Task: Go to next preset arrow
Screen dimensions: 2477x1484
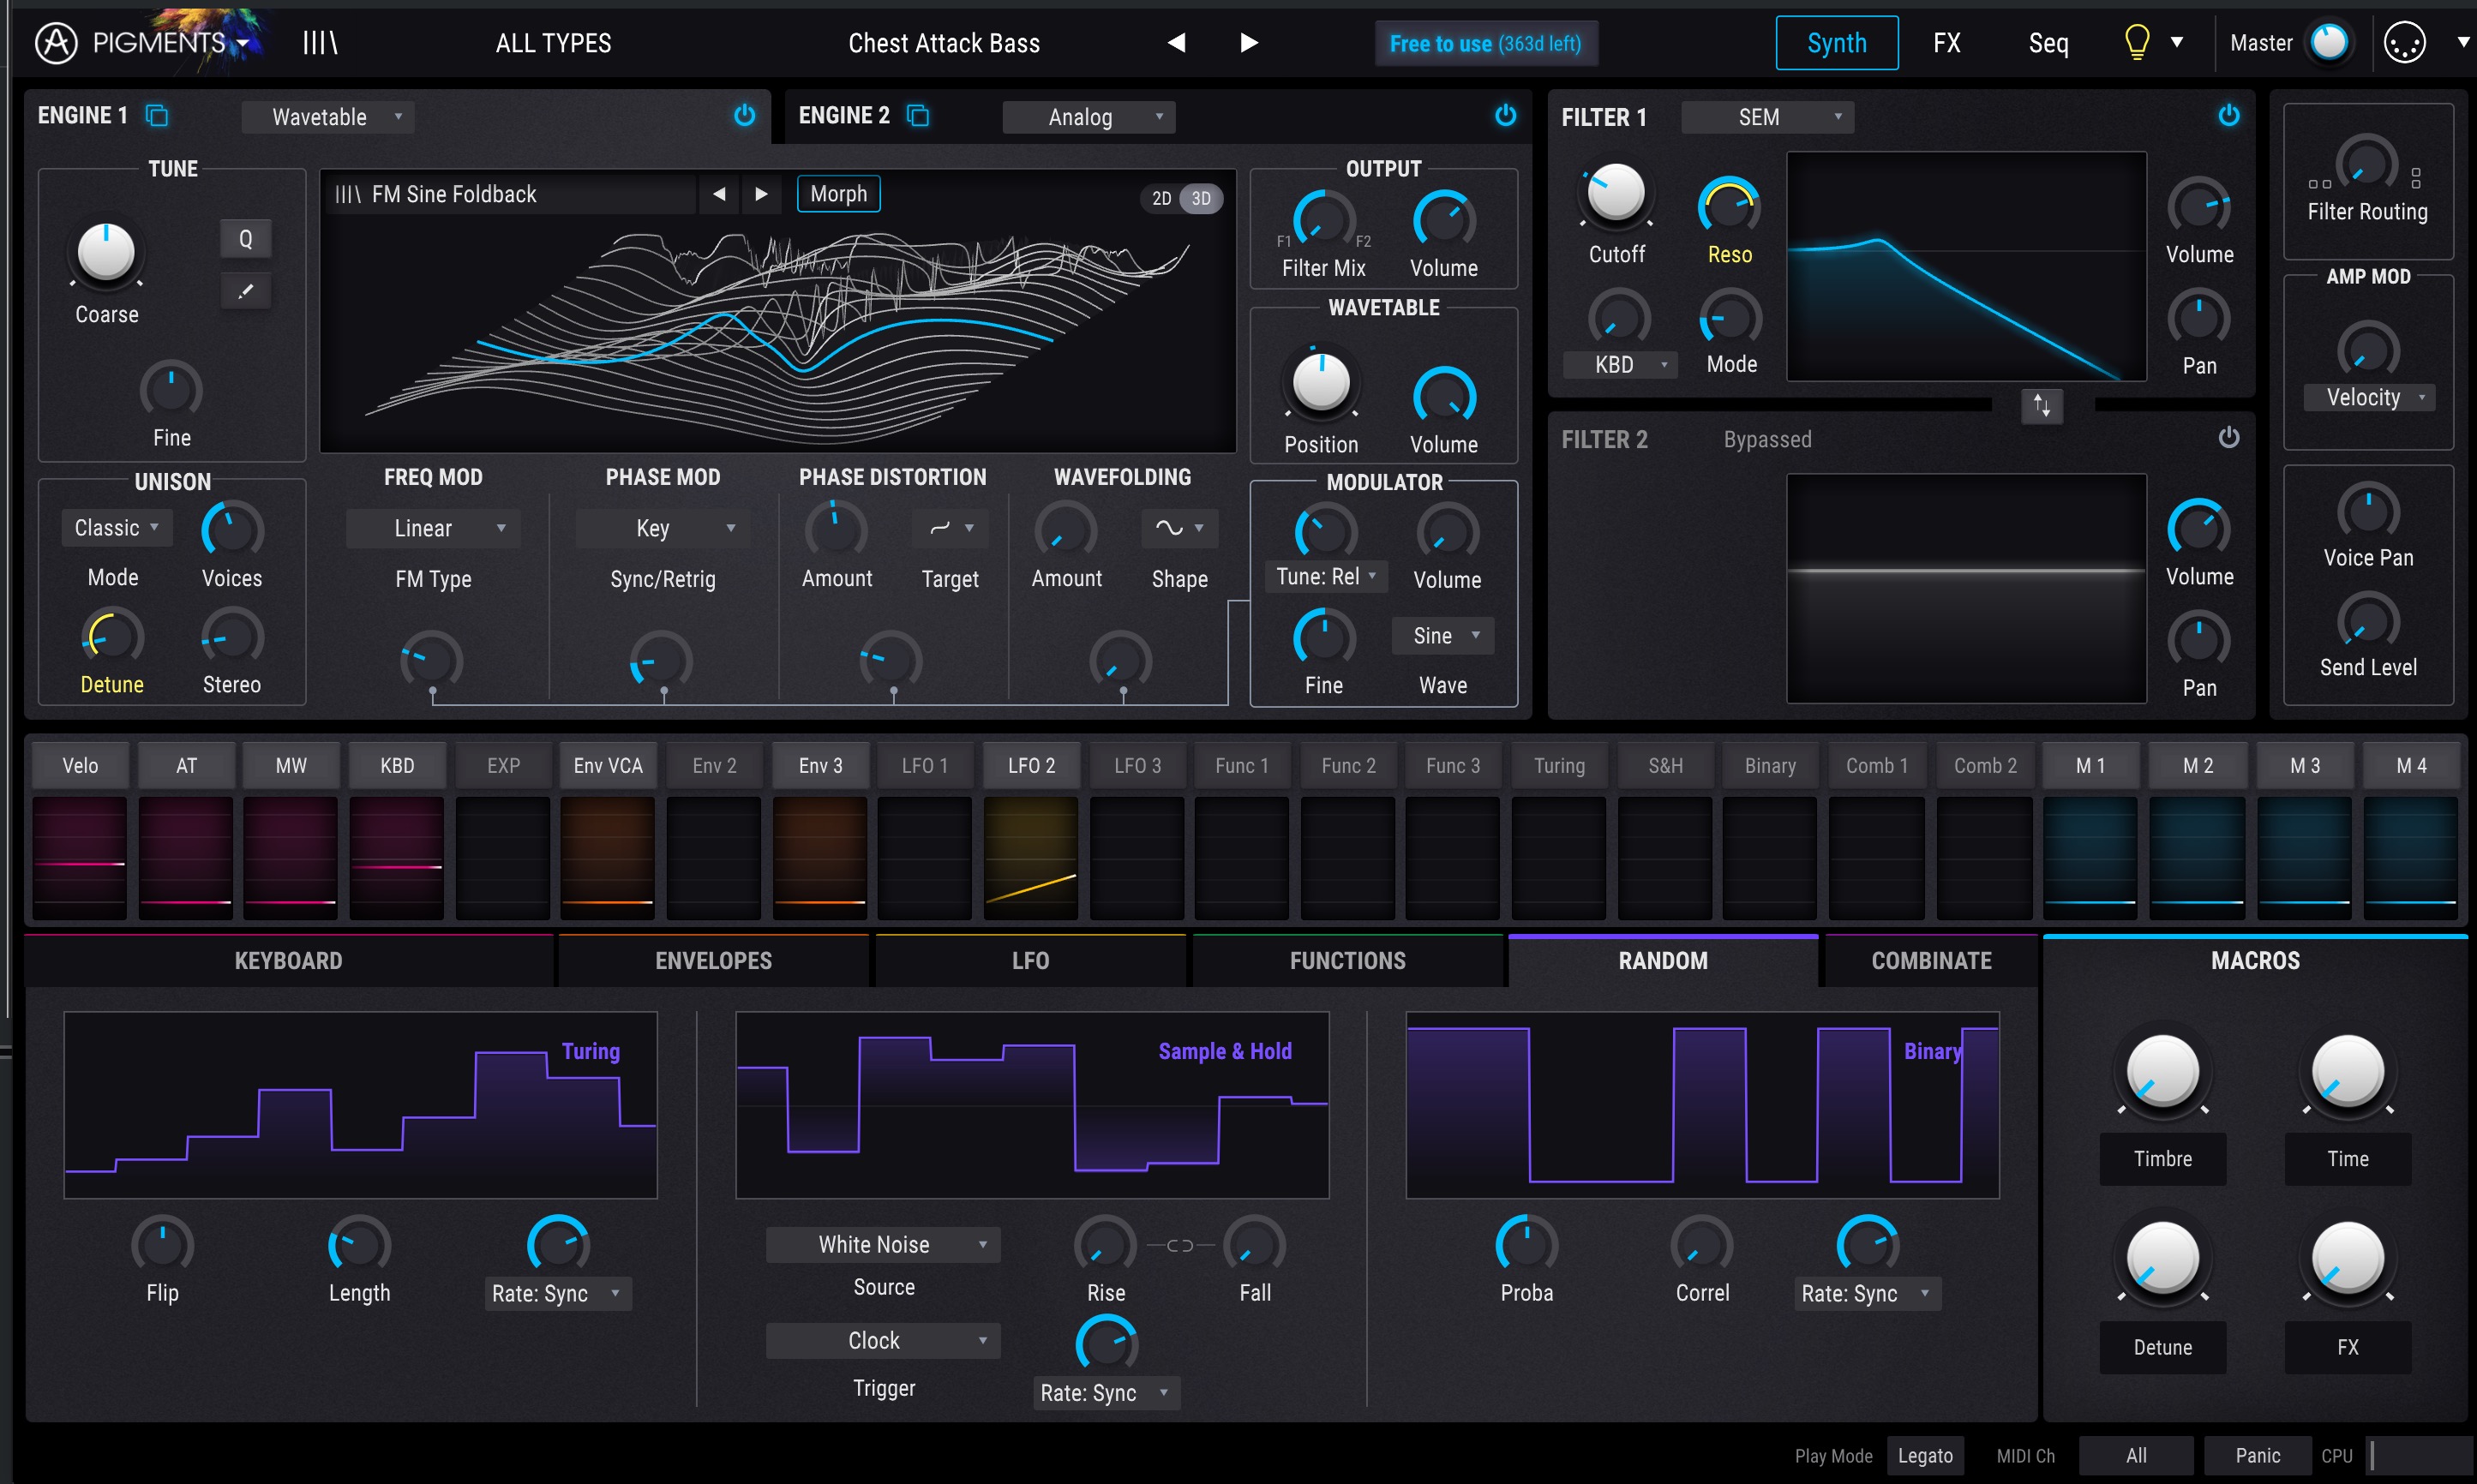Action: pyautogui.click(x=1248, y=43)
